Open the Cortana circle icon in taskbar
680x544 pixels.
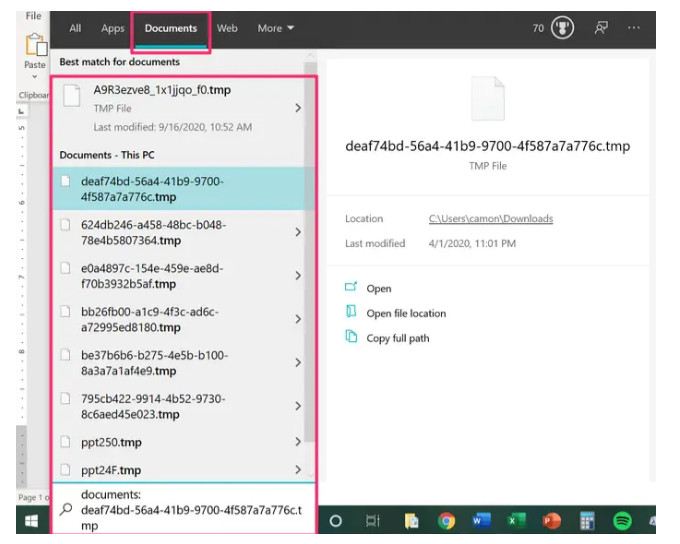point(336,521)
